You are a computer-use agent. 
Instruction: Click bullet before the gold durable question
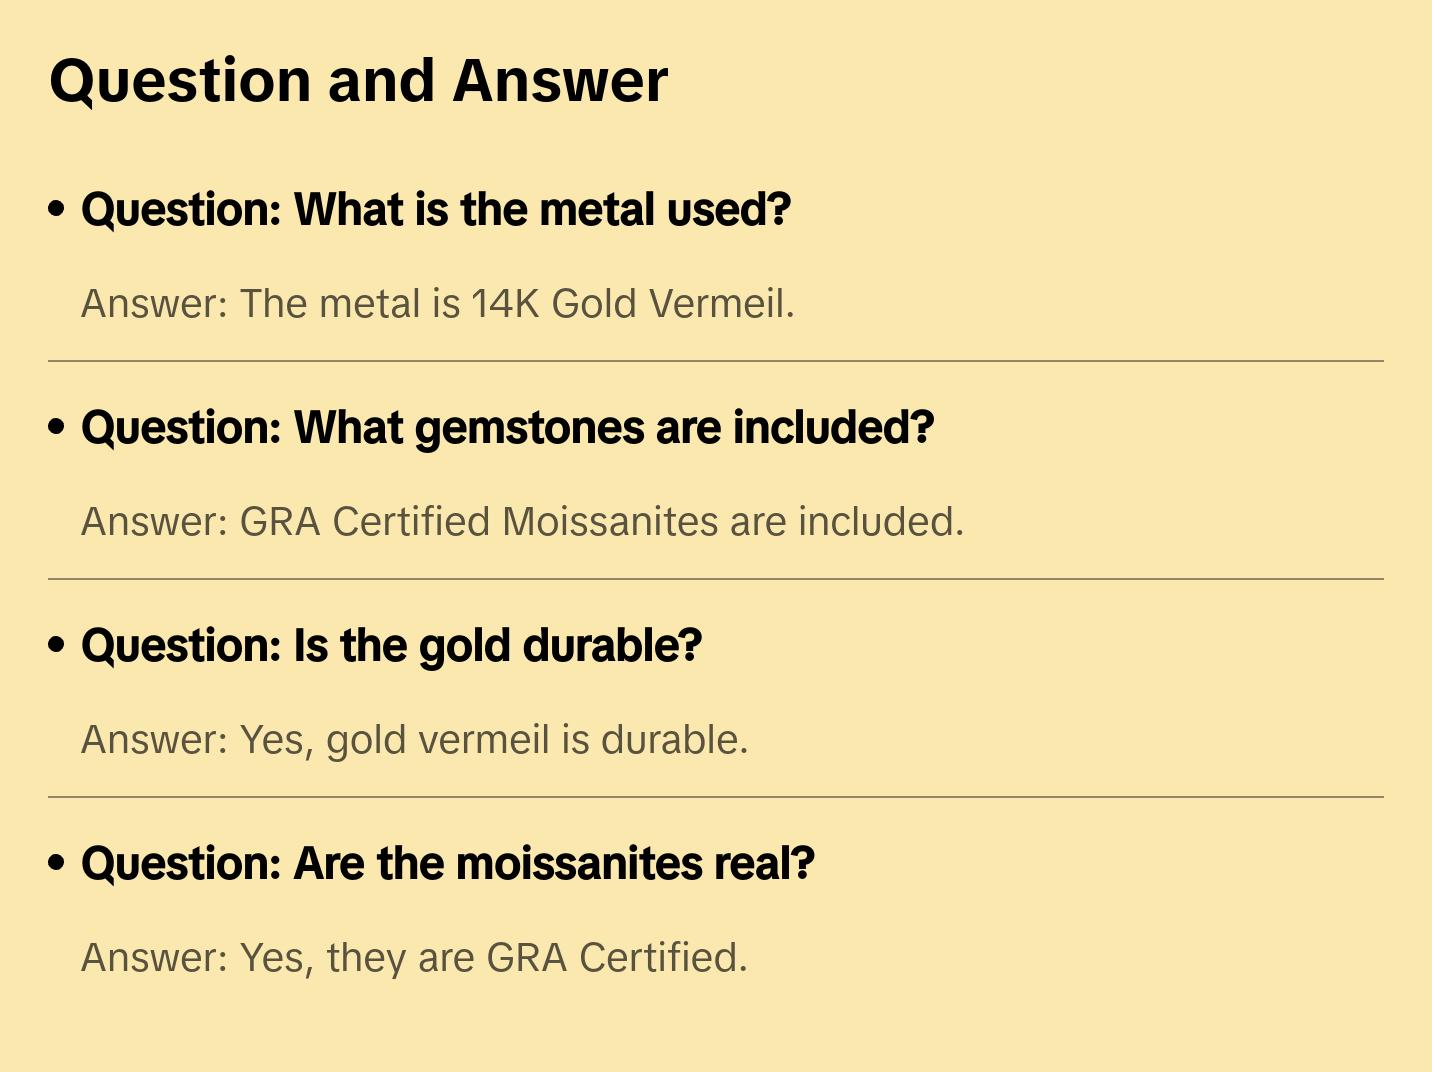pyautogui.click(x=57, y=646)
